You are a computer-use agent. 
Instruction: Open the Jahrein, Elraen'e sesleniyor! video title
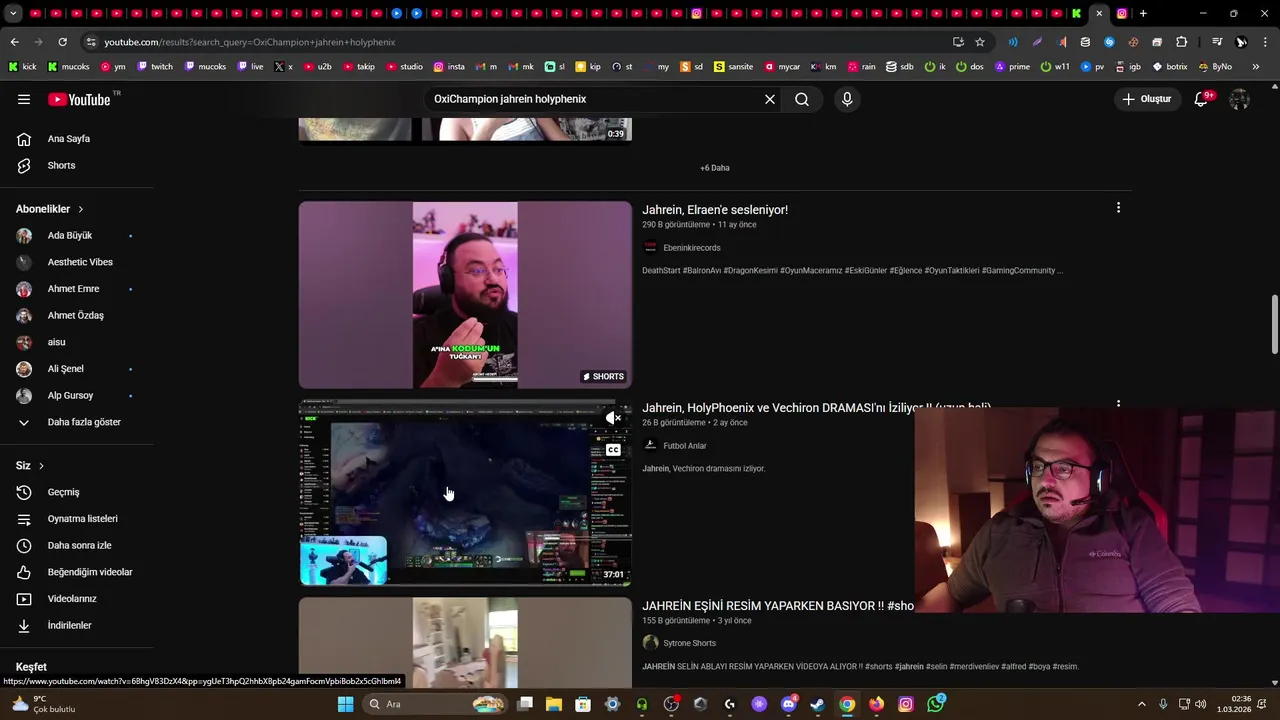[x=715, y=210]
